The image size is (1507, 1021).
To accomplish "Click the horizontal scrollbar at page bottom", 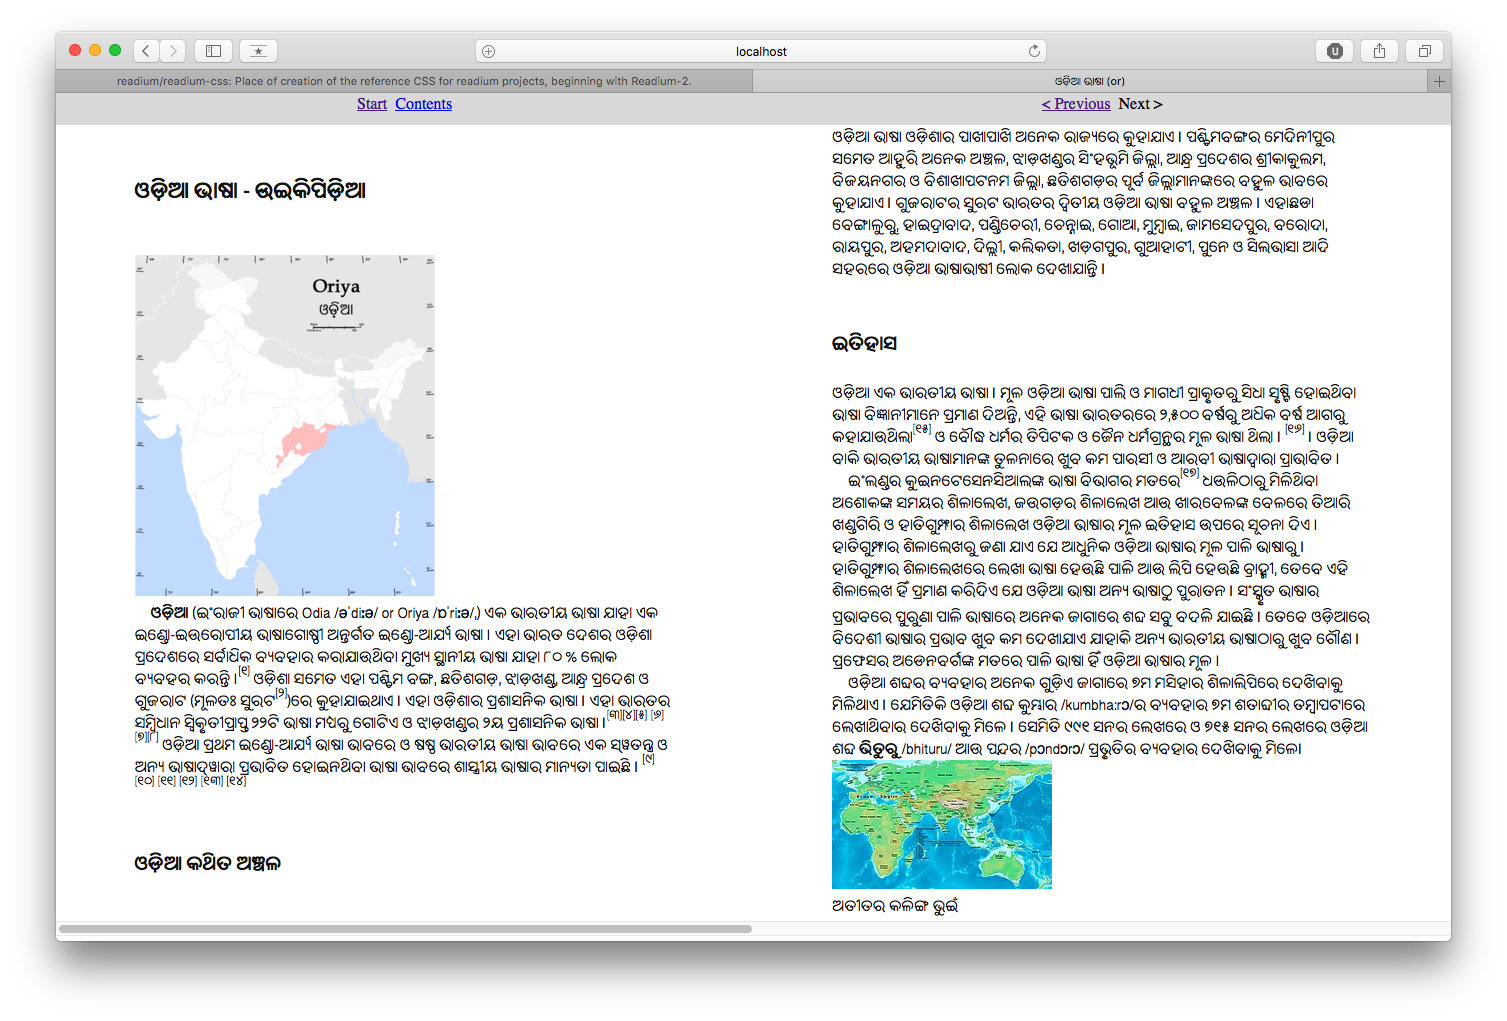I will pos(405,929).
